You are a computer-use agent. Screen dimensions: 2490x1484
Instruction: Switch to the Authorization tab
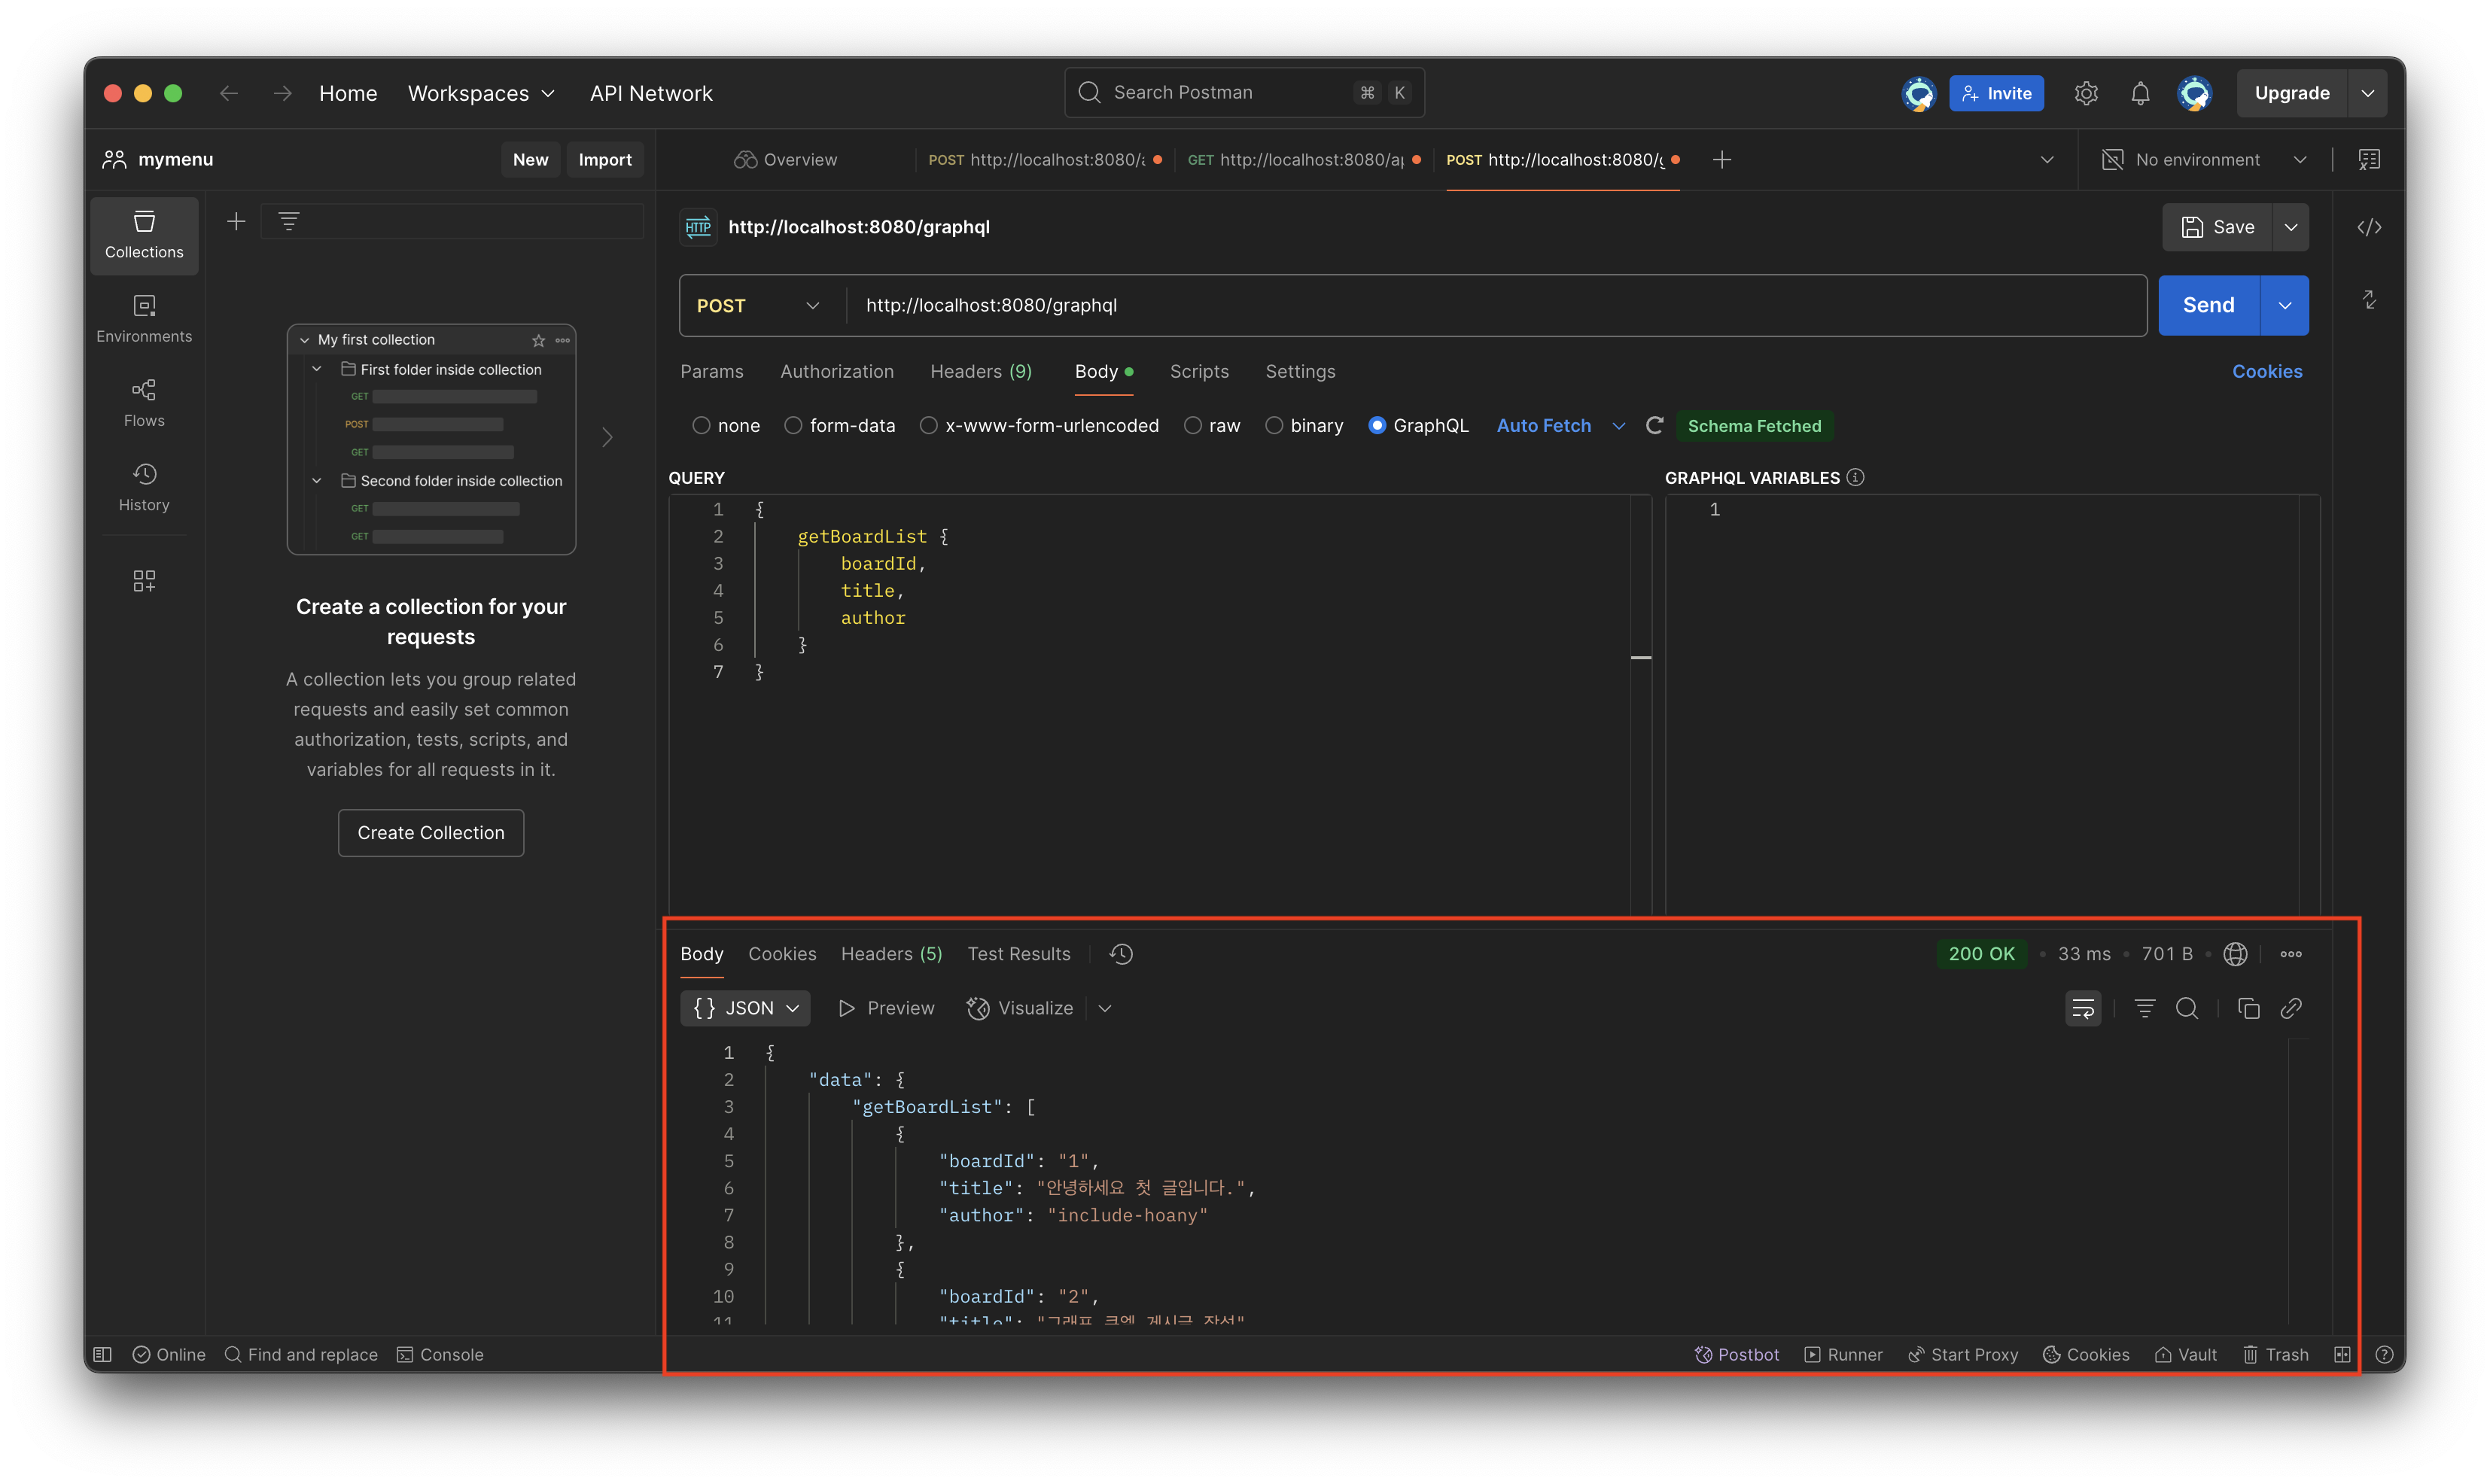(x=837, y=371)
